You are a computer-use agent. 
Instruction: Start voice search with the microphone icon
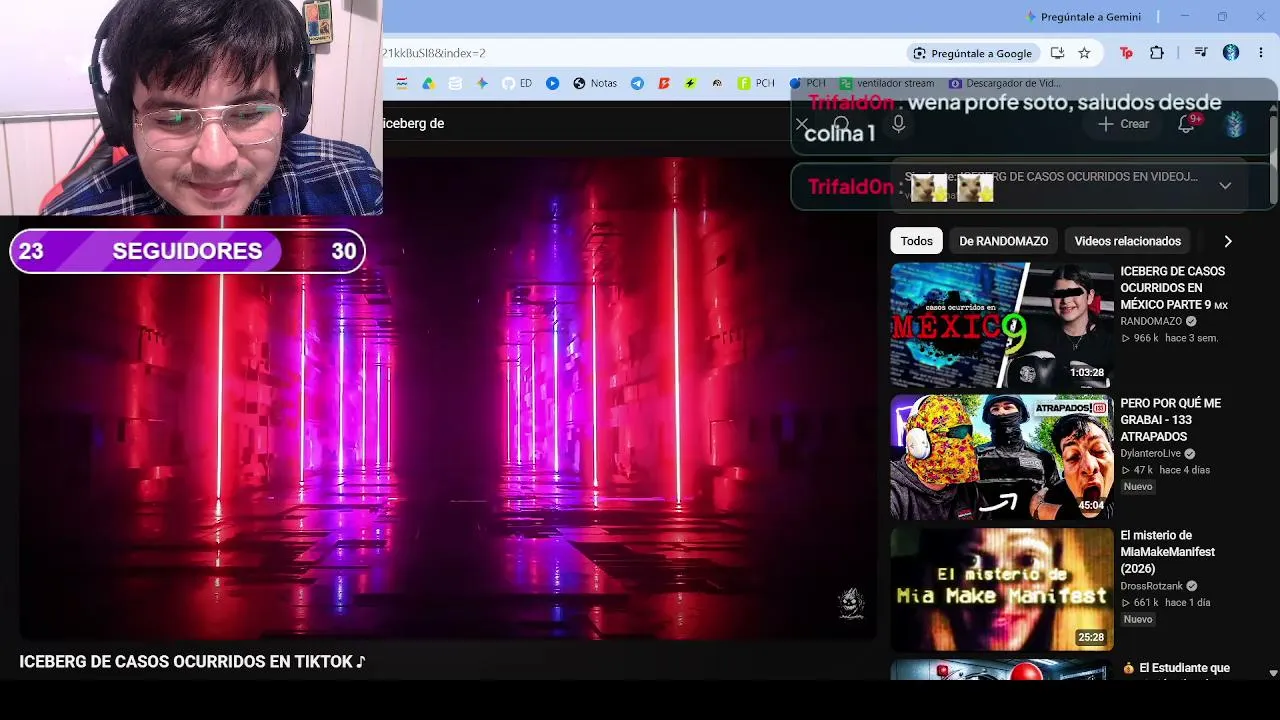[898, 124]
